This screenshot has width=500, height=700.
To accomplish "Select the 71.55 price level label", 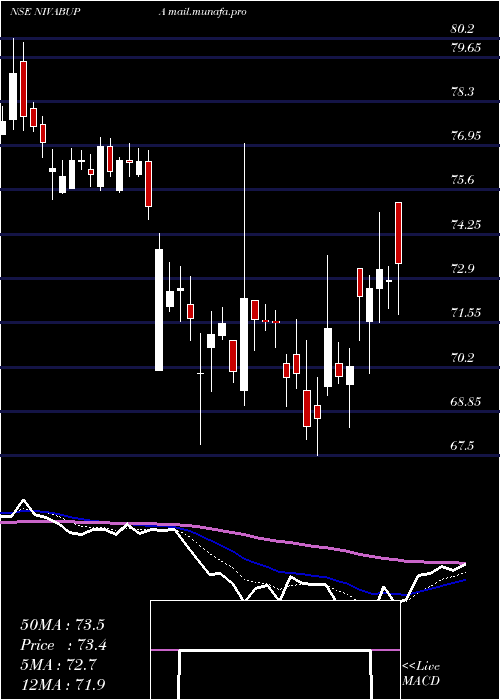I will [466, 312].
